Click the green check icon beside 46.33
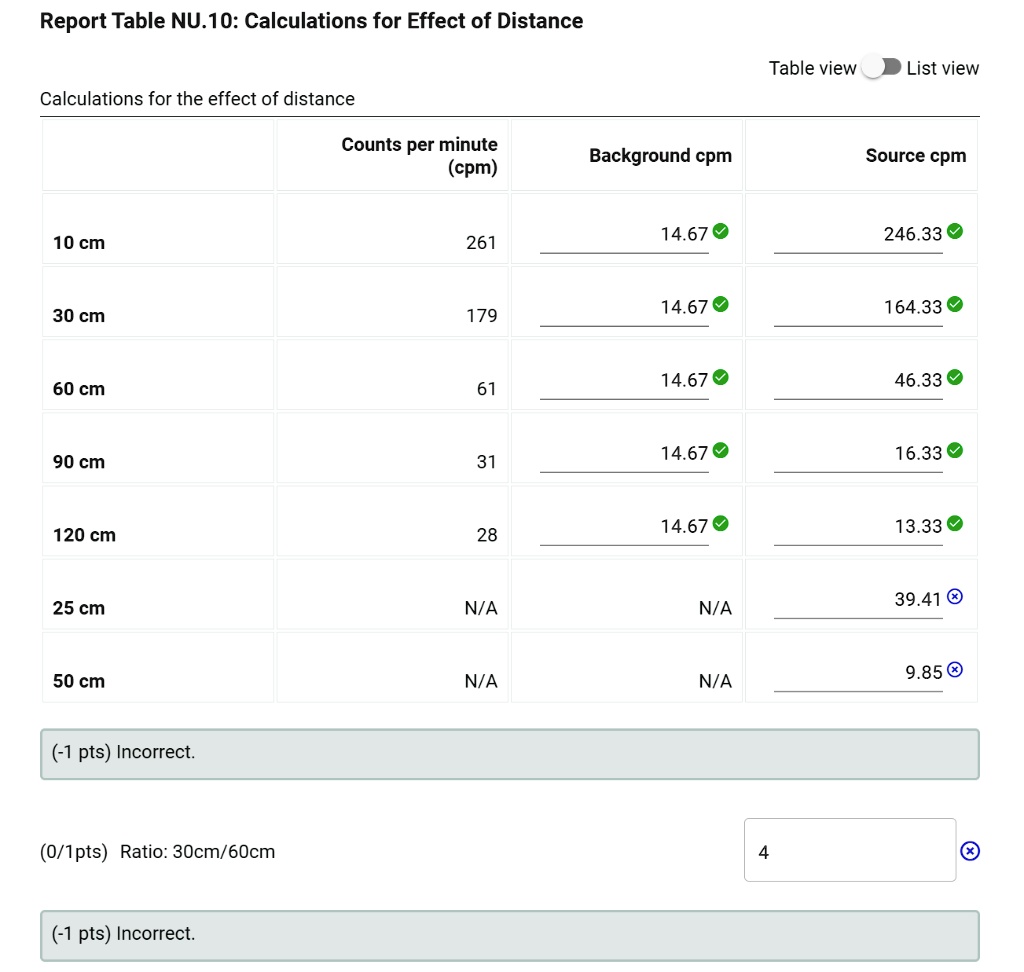Viewport: 1024px width, 972px height. tap(955, 378)
